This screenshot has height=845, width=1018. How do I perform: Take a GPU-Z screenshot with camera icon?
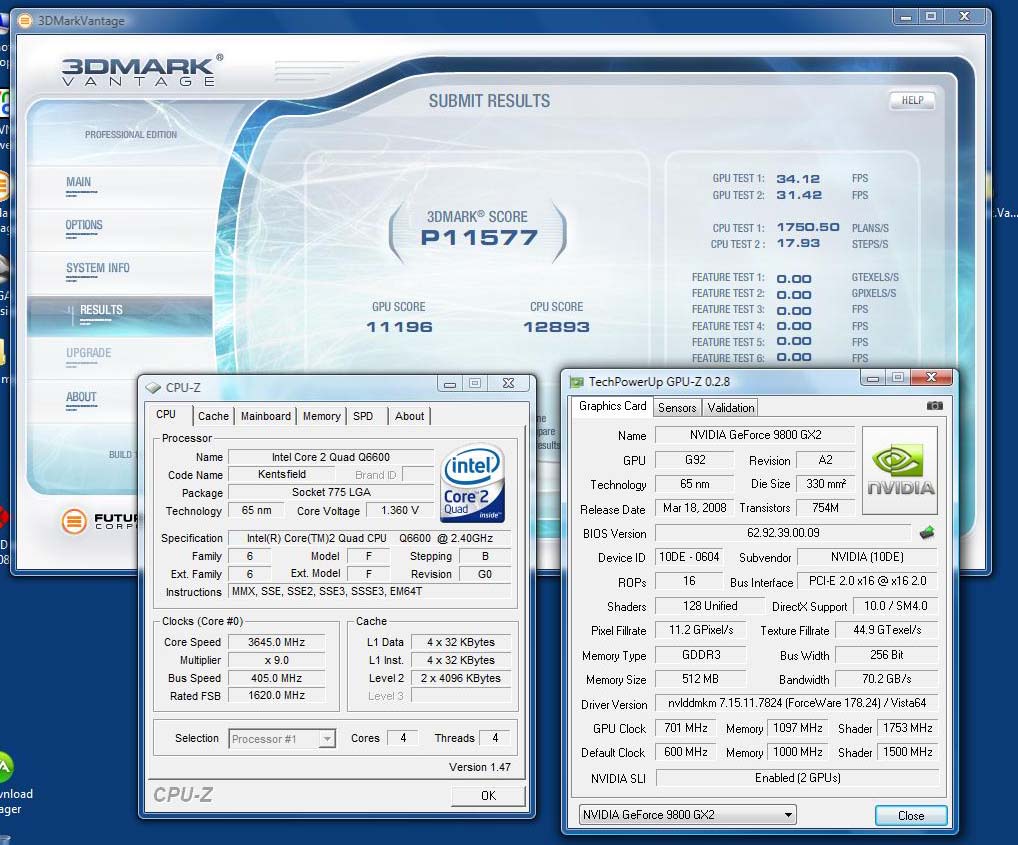coord(934,406)
